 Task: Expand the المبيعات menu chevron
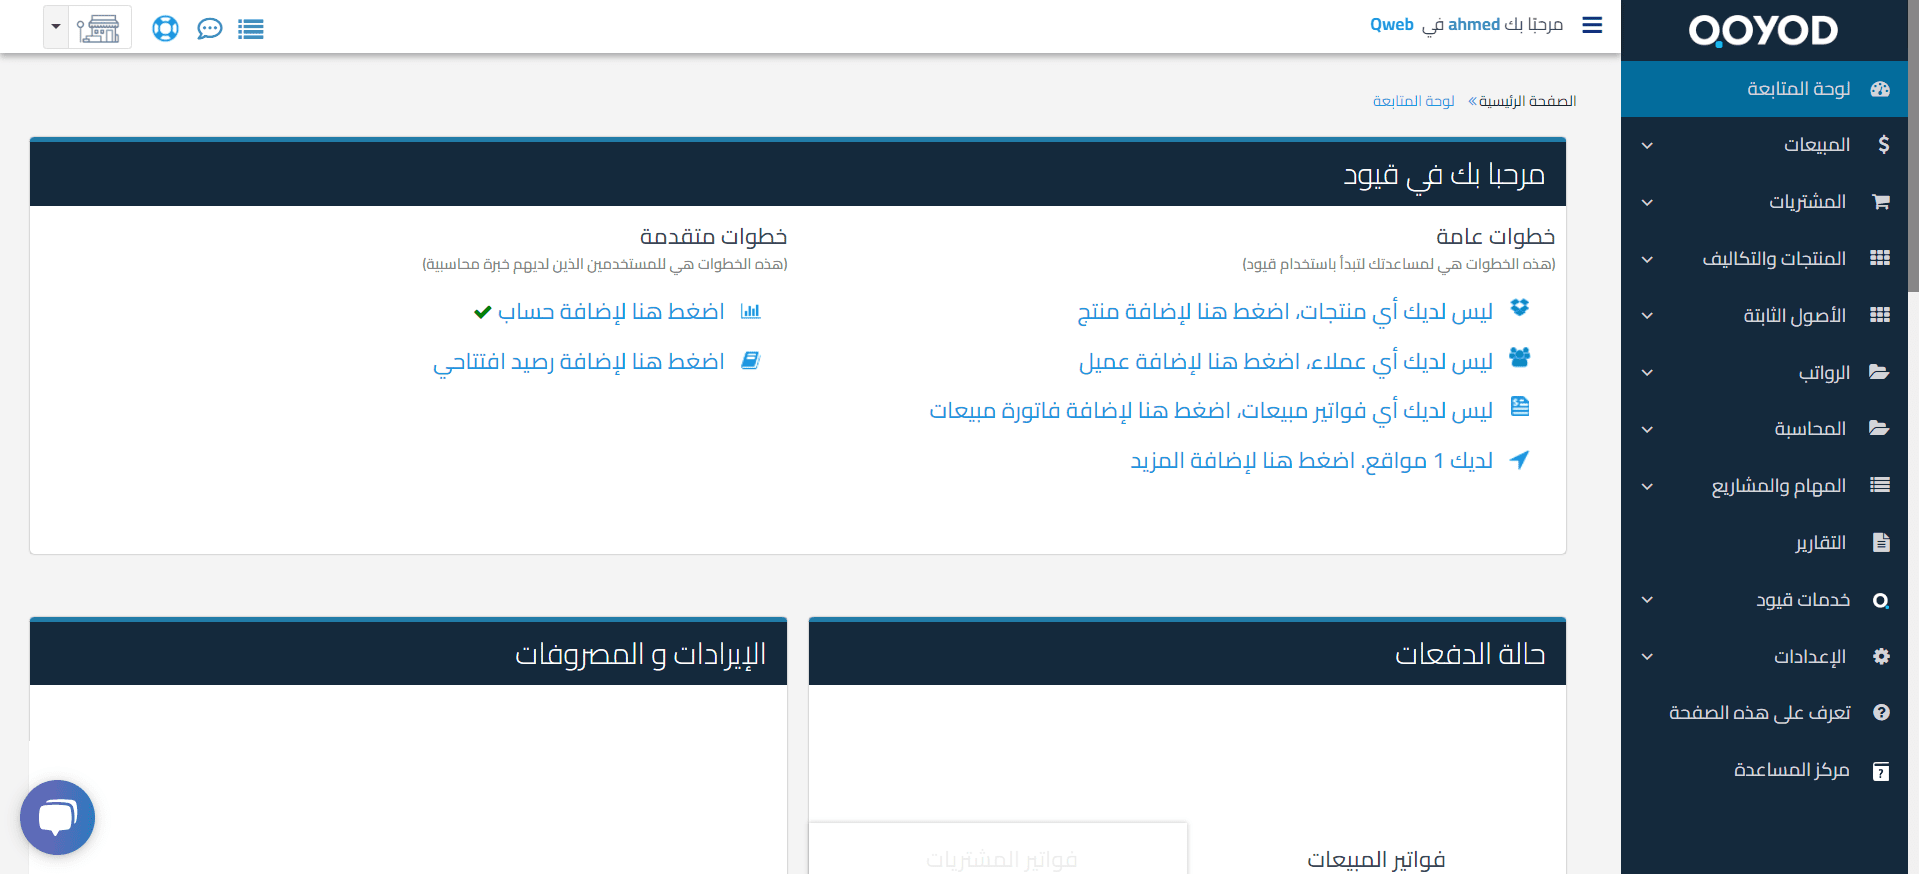(1647, 146)
